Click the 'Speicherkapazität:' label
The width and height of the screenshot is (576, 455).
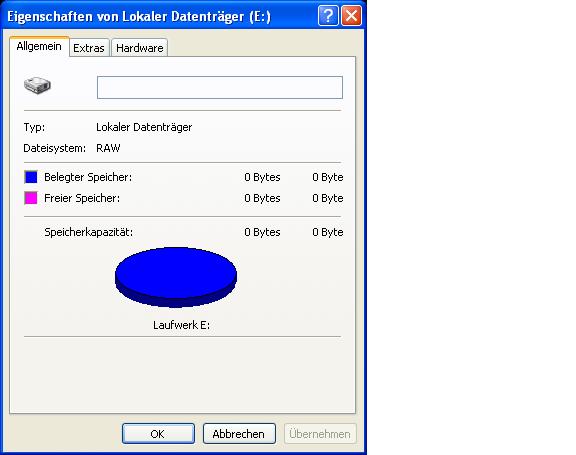pyautogui.click(x=89, y=232)
